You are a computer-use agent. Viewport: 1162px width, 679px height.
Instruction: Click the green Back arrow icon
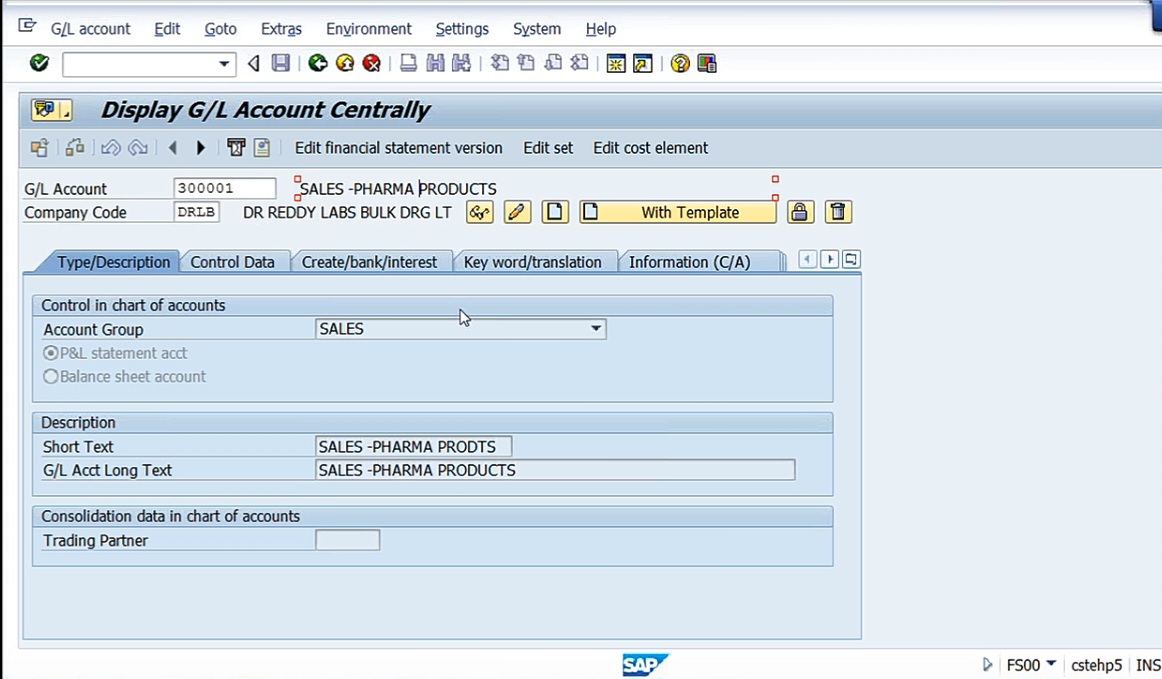tap(318, 63)
